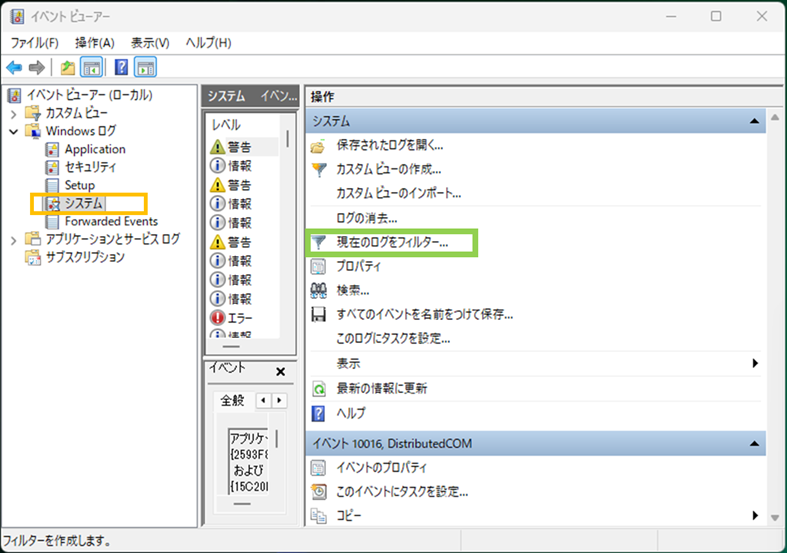Click the Back arrow in the toolbar

point(15,67)
